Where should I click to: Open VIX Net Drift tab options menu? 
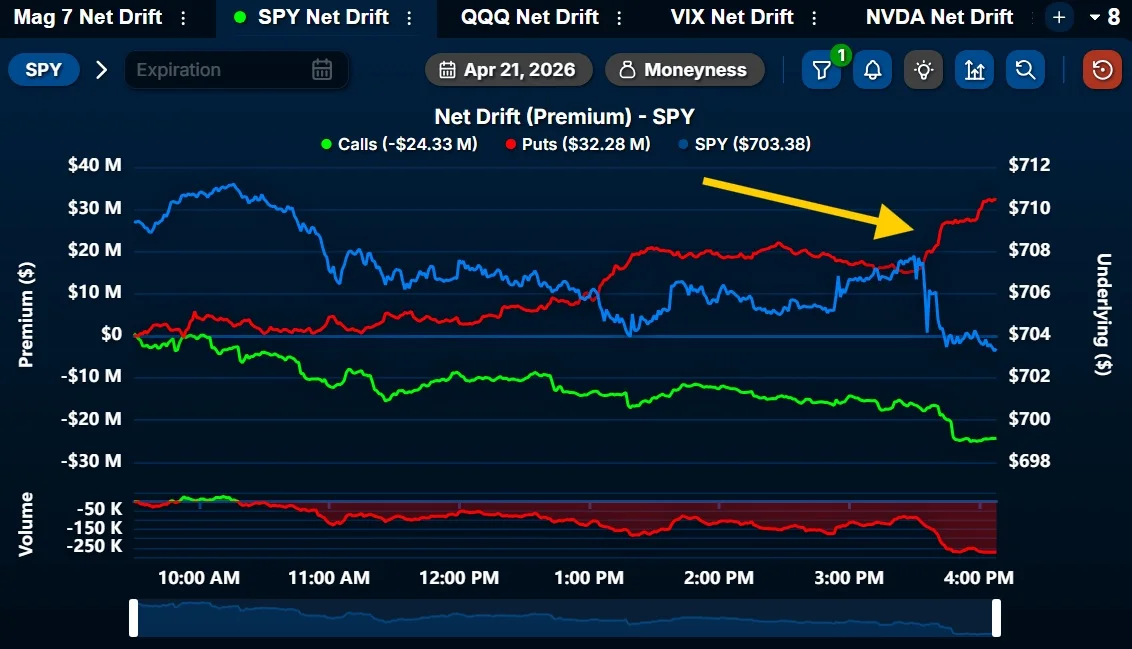[x=814, y=18]
